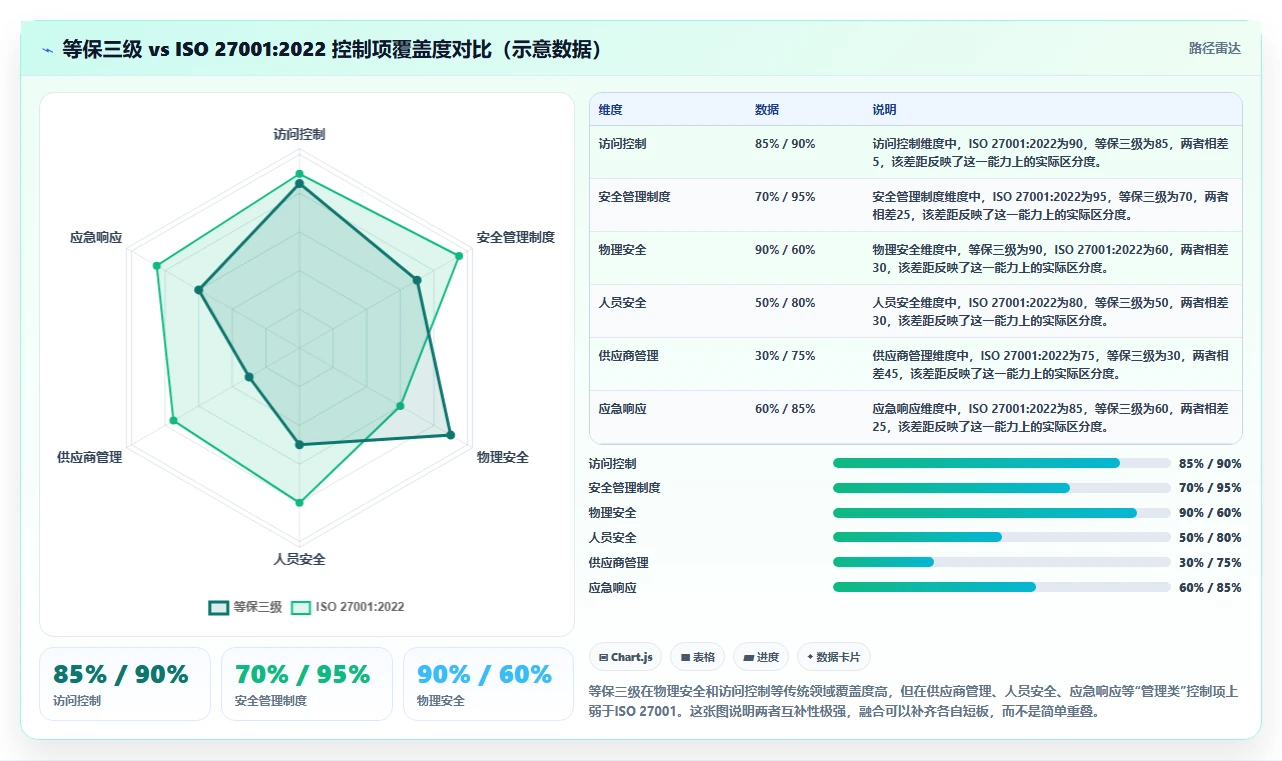Select the 进度 chip
The width and height of the screenshot is (1282, 761).
761,657
